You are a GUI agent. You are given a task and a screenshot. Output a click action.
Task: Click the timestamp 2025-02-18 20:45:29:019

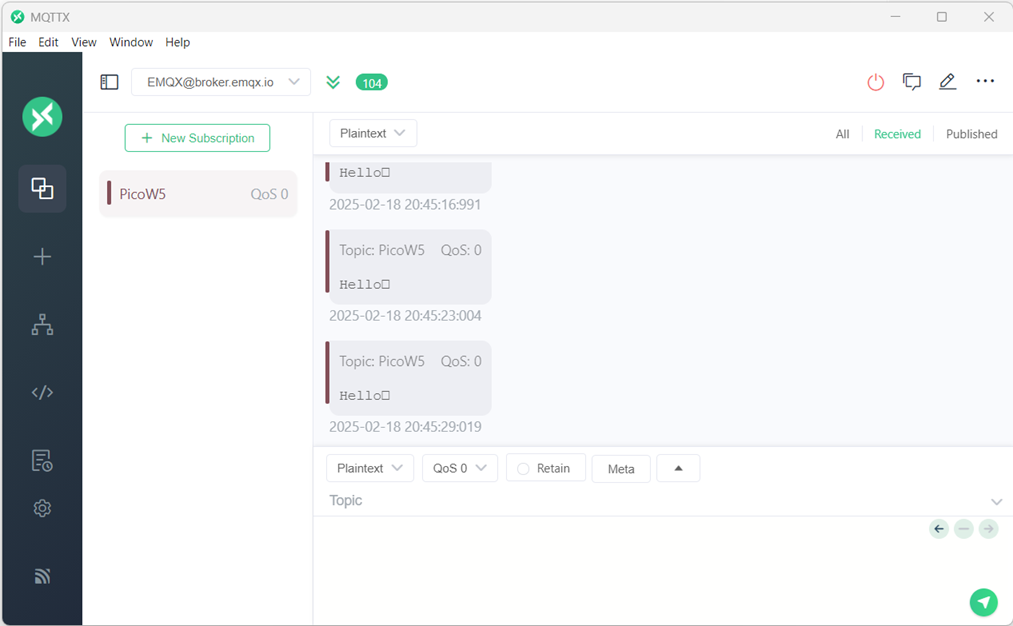405,427
